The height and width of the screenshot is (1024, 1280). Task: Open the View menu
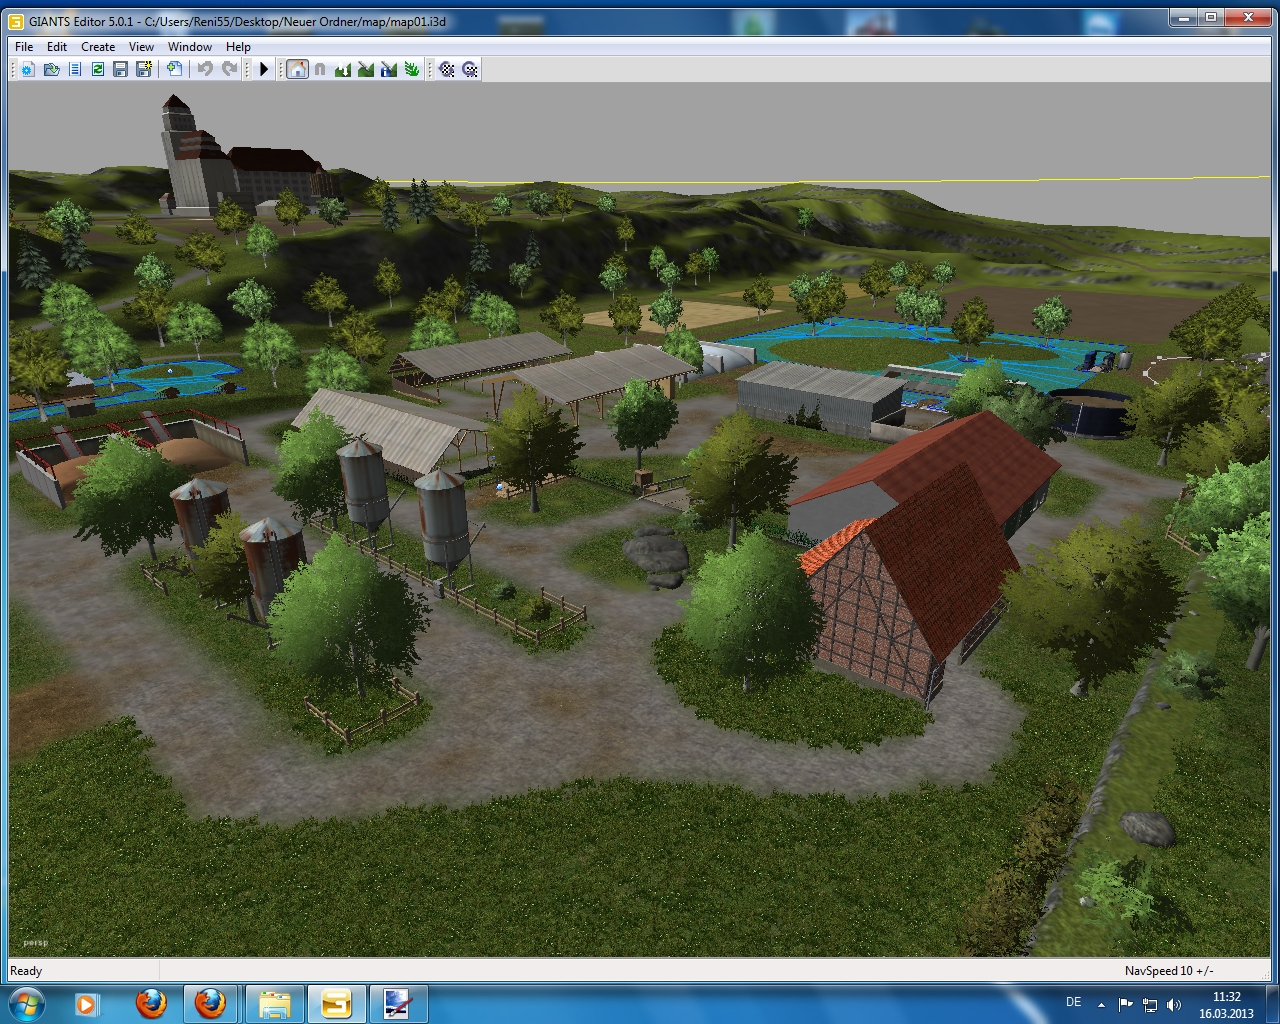click(x=142, y=47)
